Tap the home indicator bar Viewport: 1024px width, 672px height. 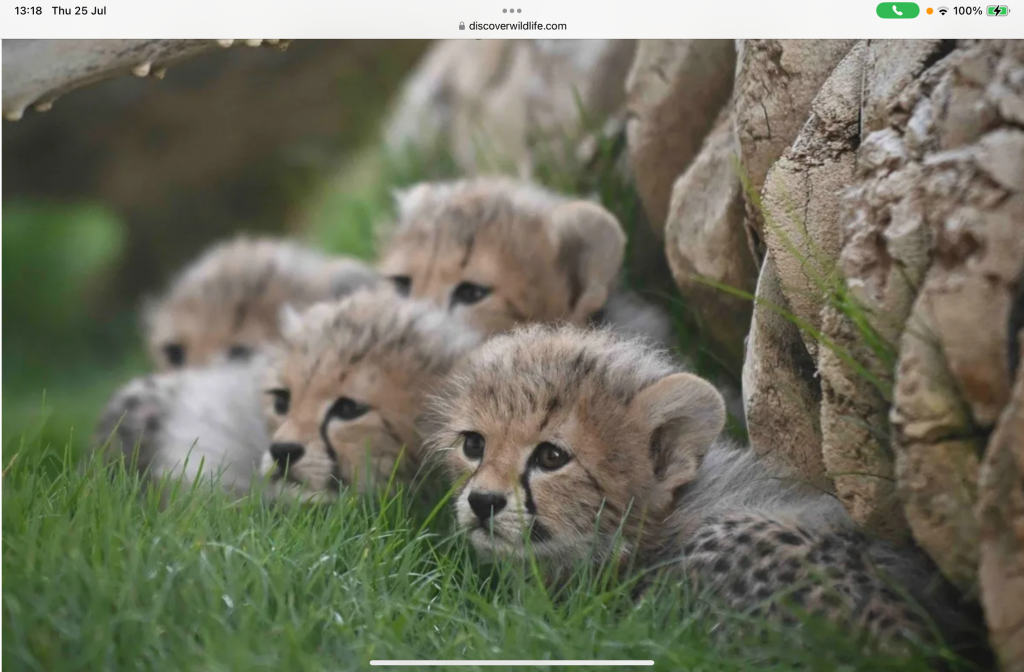coord(512,662)
